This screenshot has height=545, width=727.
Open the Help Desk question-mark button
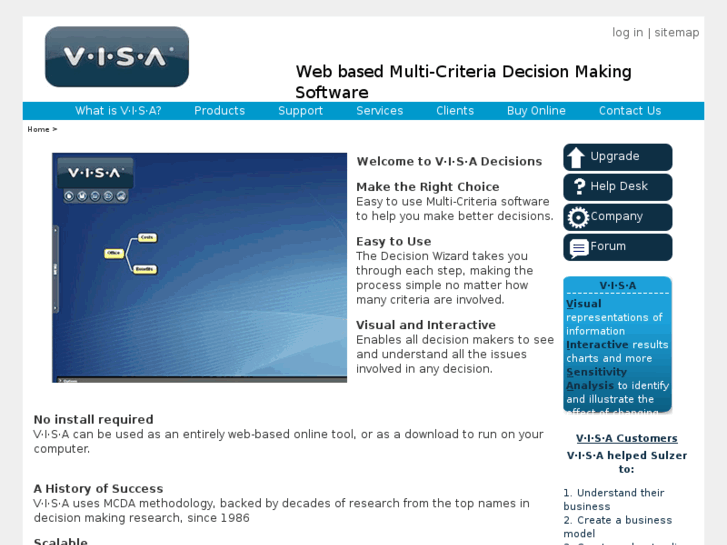click(618, 187)
